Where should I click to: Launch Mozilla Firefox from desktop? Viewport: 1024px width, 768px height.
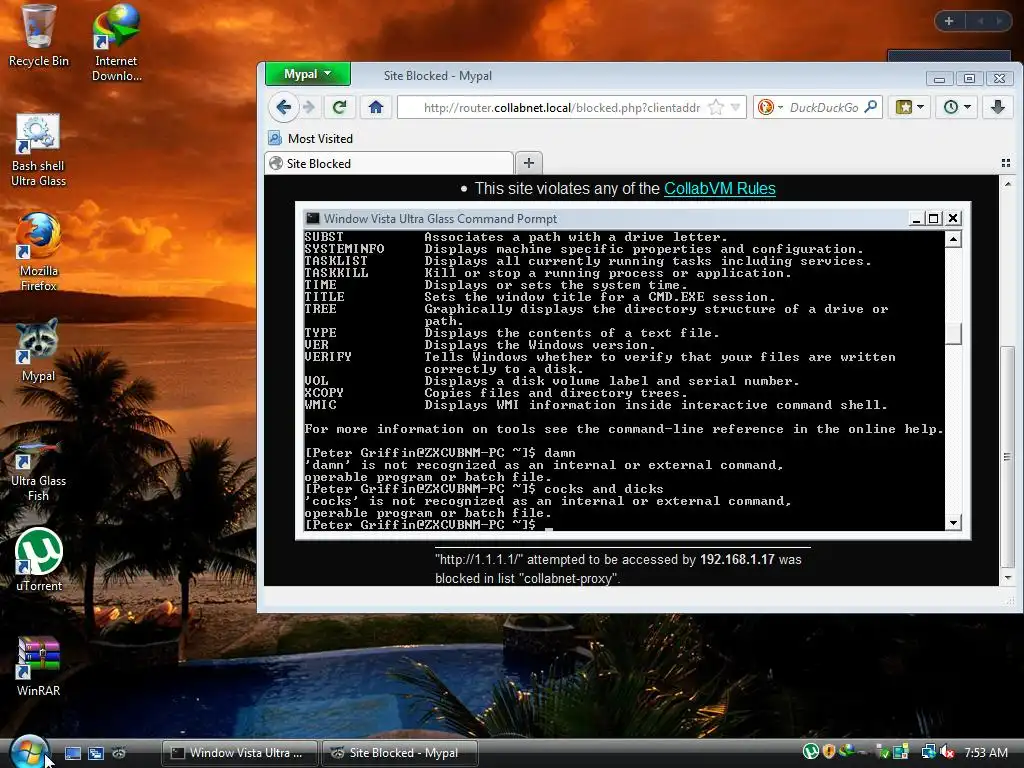tap(39, 251)
